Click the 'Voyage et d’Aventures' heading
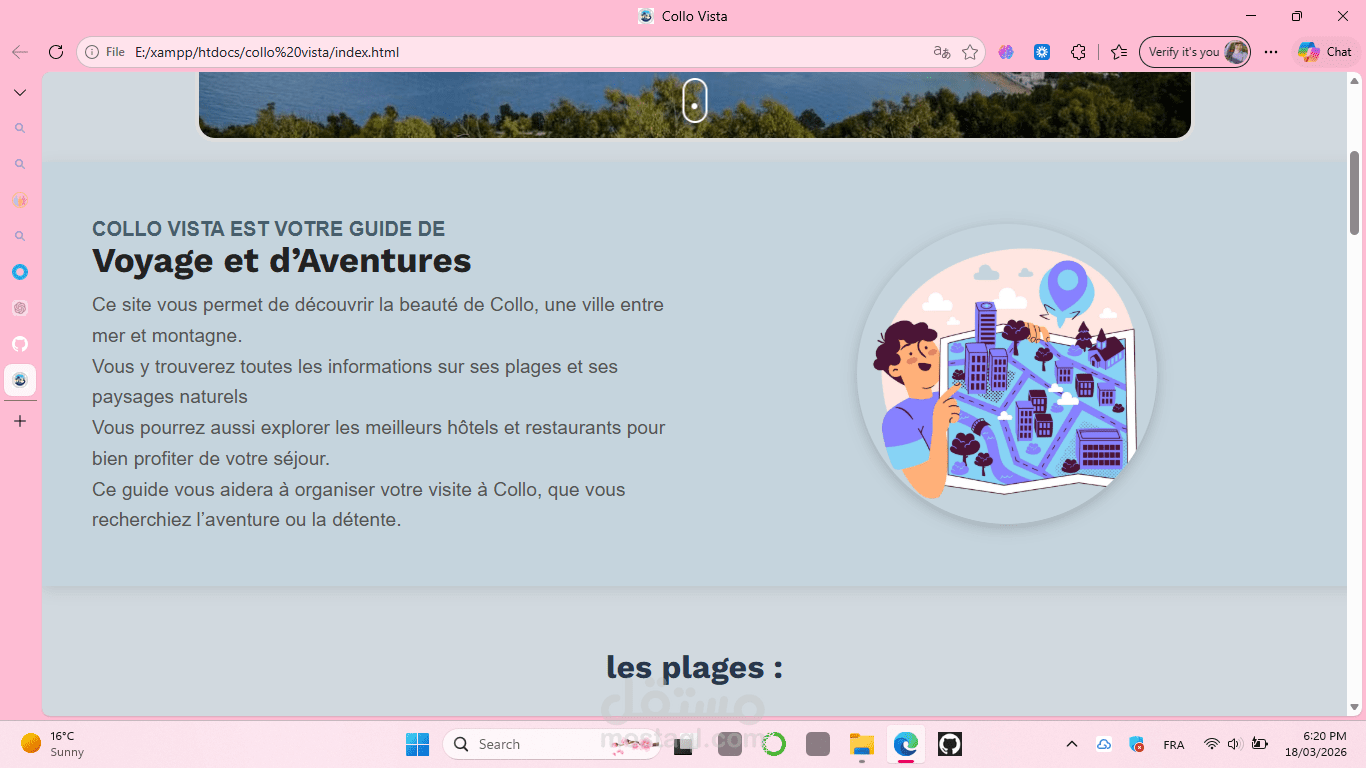 (x=282, y=260)
